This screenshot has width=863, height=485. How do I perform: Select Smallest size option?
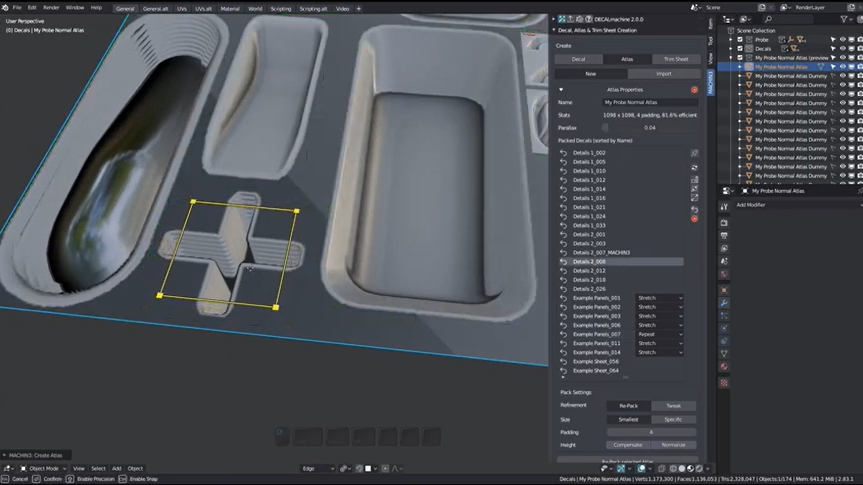coord(629,419)
